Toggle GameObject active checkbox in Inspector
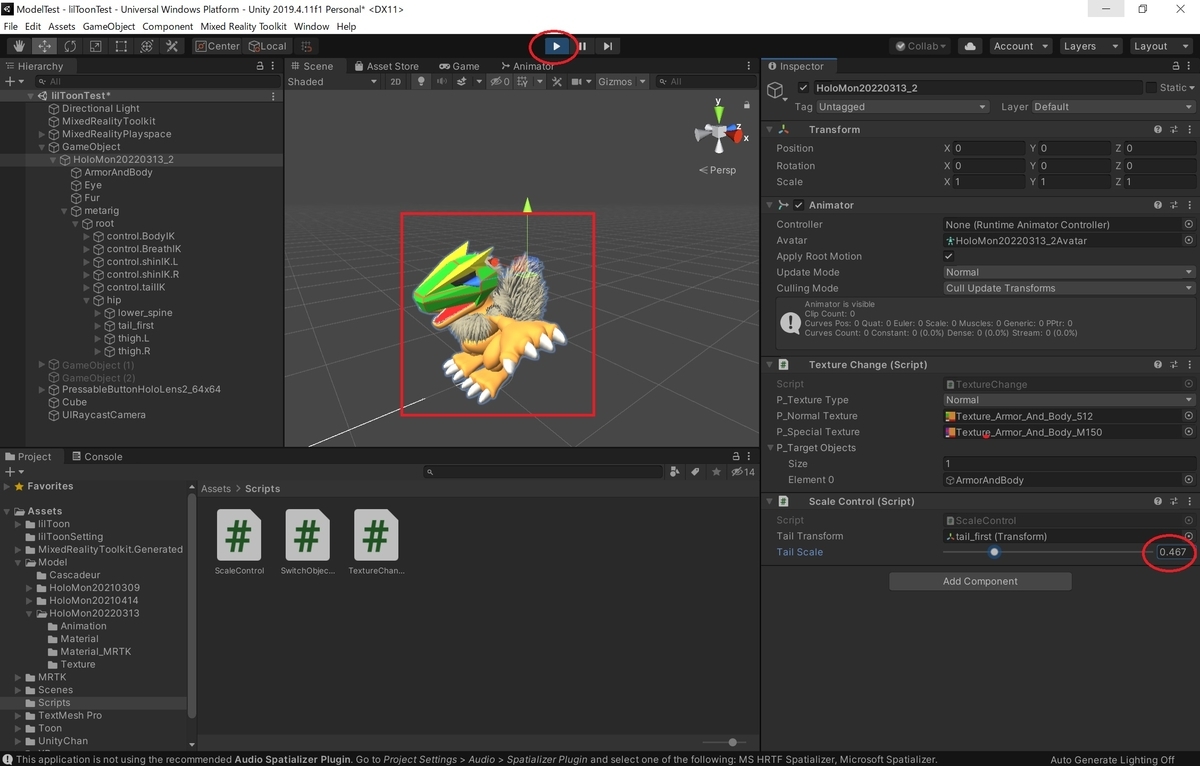This screenshot has width=1200, height=766. (803, 88)
